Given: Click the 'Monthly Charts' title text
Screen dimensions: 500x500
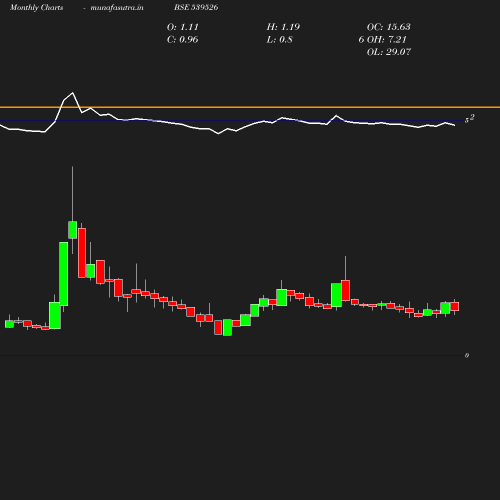Looking at the screenshot, I should pyautogui.click(x=36, y=7).
